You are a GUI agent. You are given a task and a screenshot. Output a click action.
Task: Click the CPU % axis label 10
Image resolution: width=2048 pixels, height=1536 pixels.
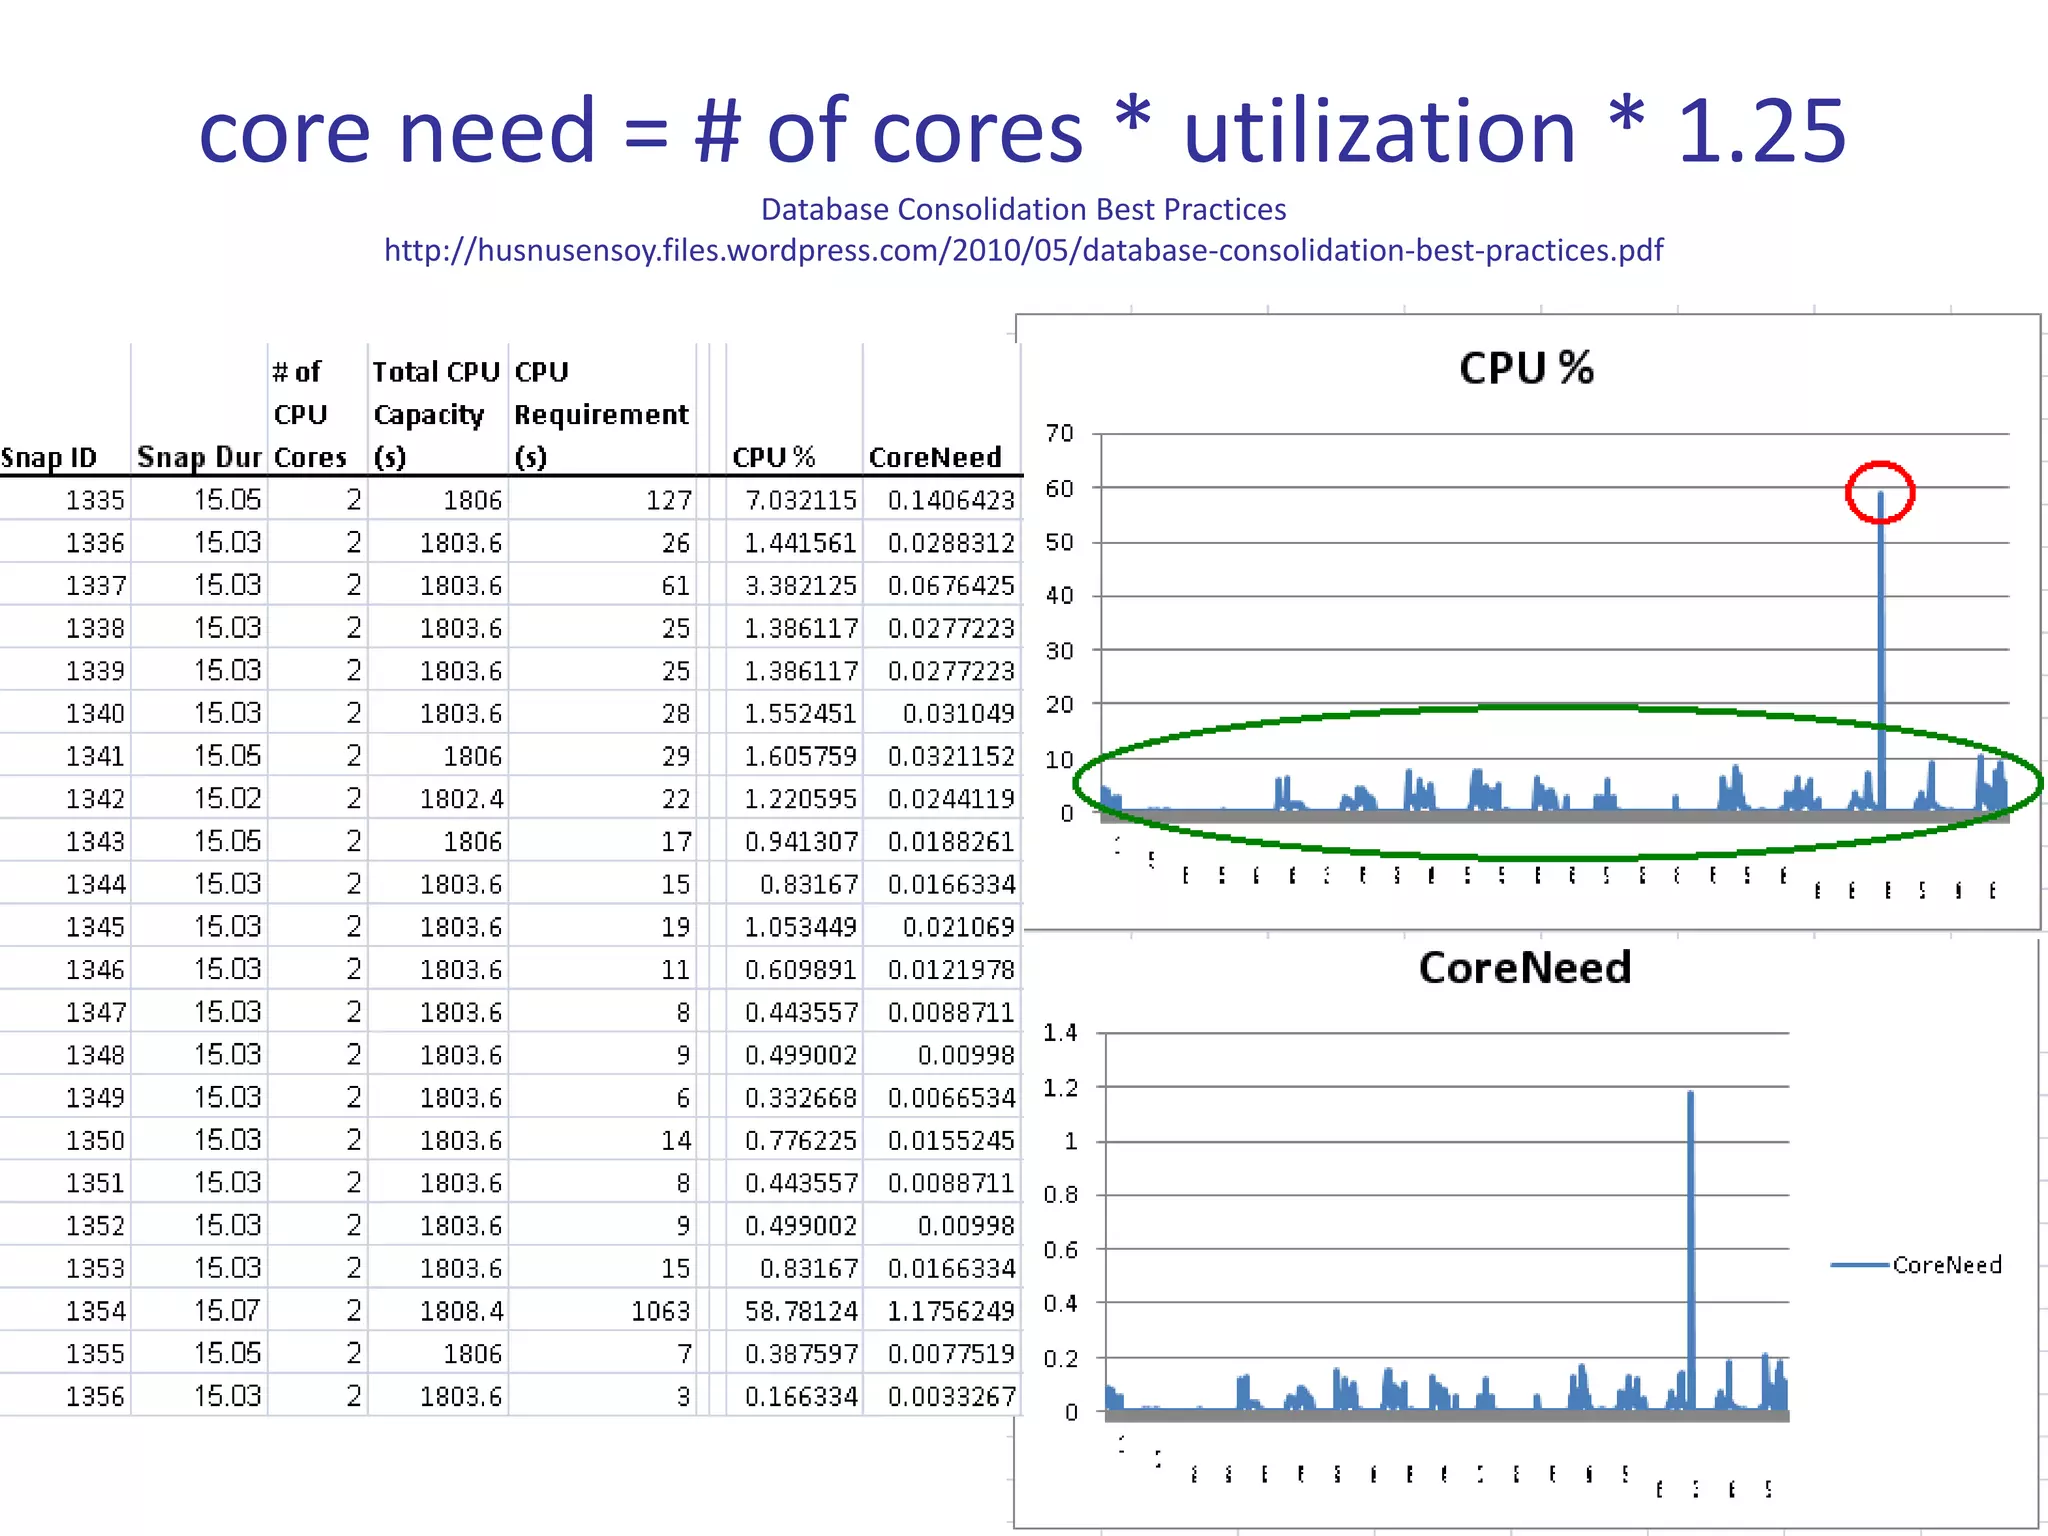tap(1059, 760)
